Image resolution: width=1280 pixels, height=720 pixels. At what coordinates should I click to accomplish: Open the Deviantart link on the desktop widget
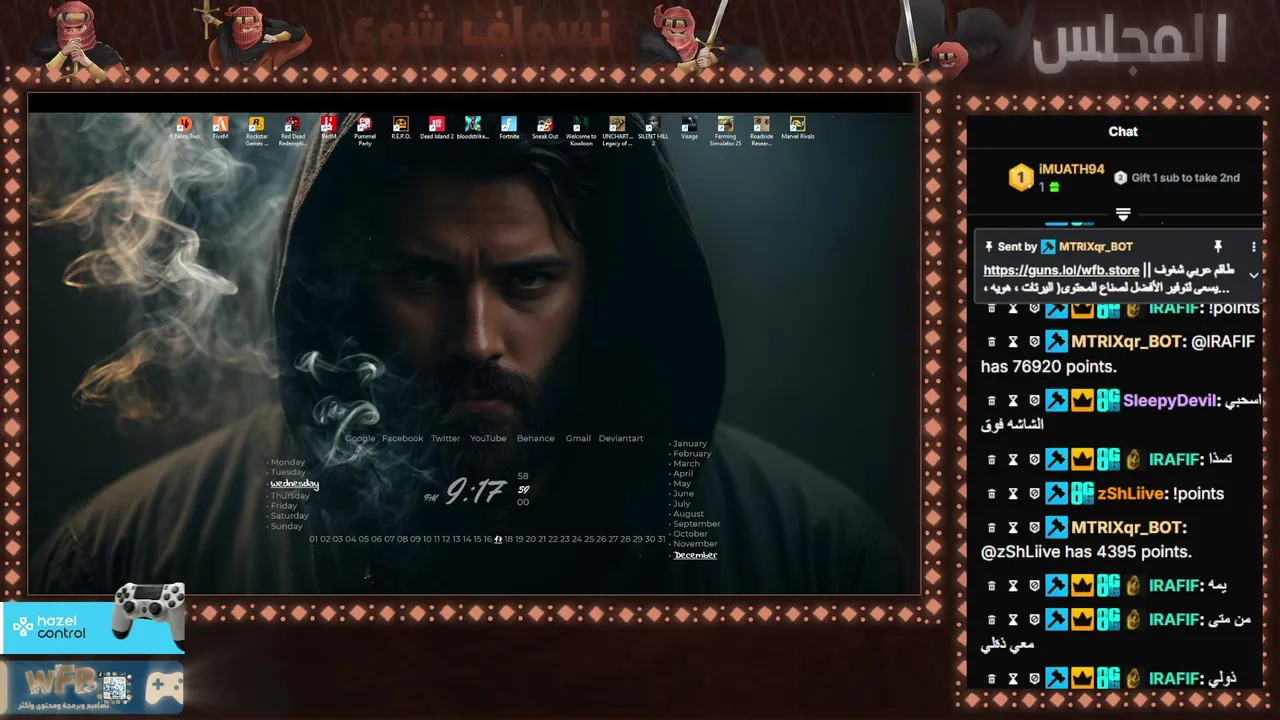(621, 438)
